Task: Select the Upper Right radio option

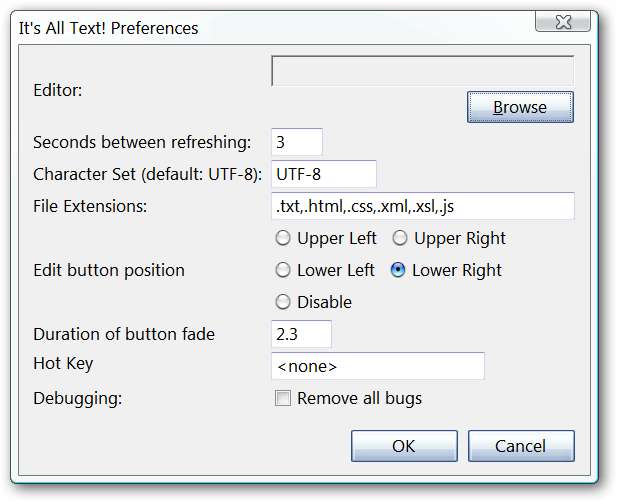Action: [399, 238]
